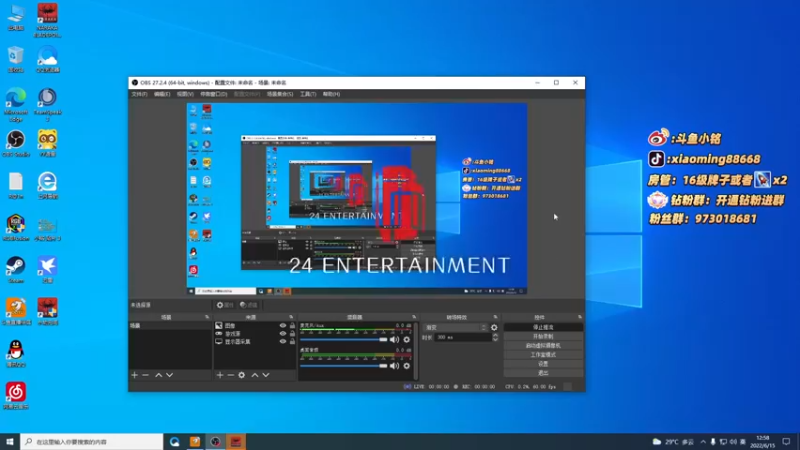The width and height of the screenshot is (800, 450).
Task: Mute the desktop audio speaker icon
Action: [x=394, y=366]
